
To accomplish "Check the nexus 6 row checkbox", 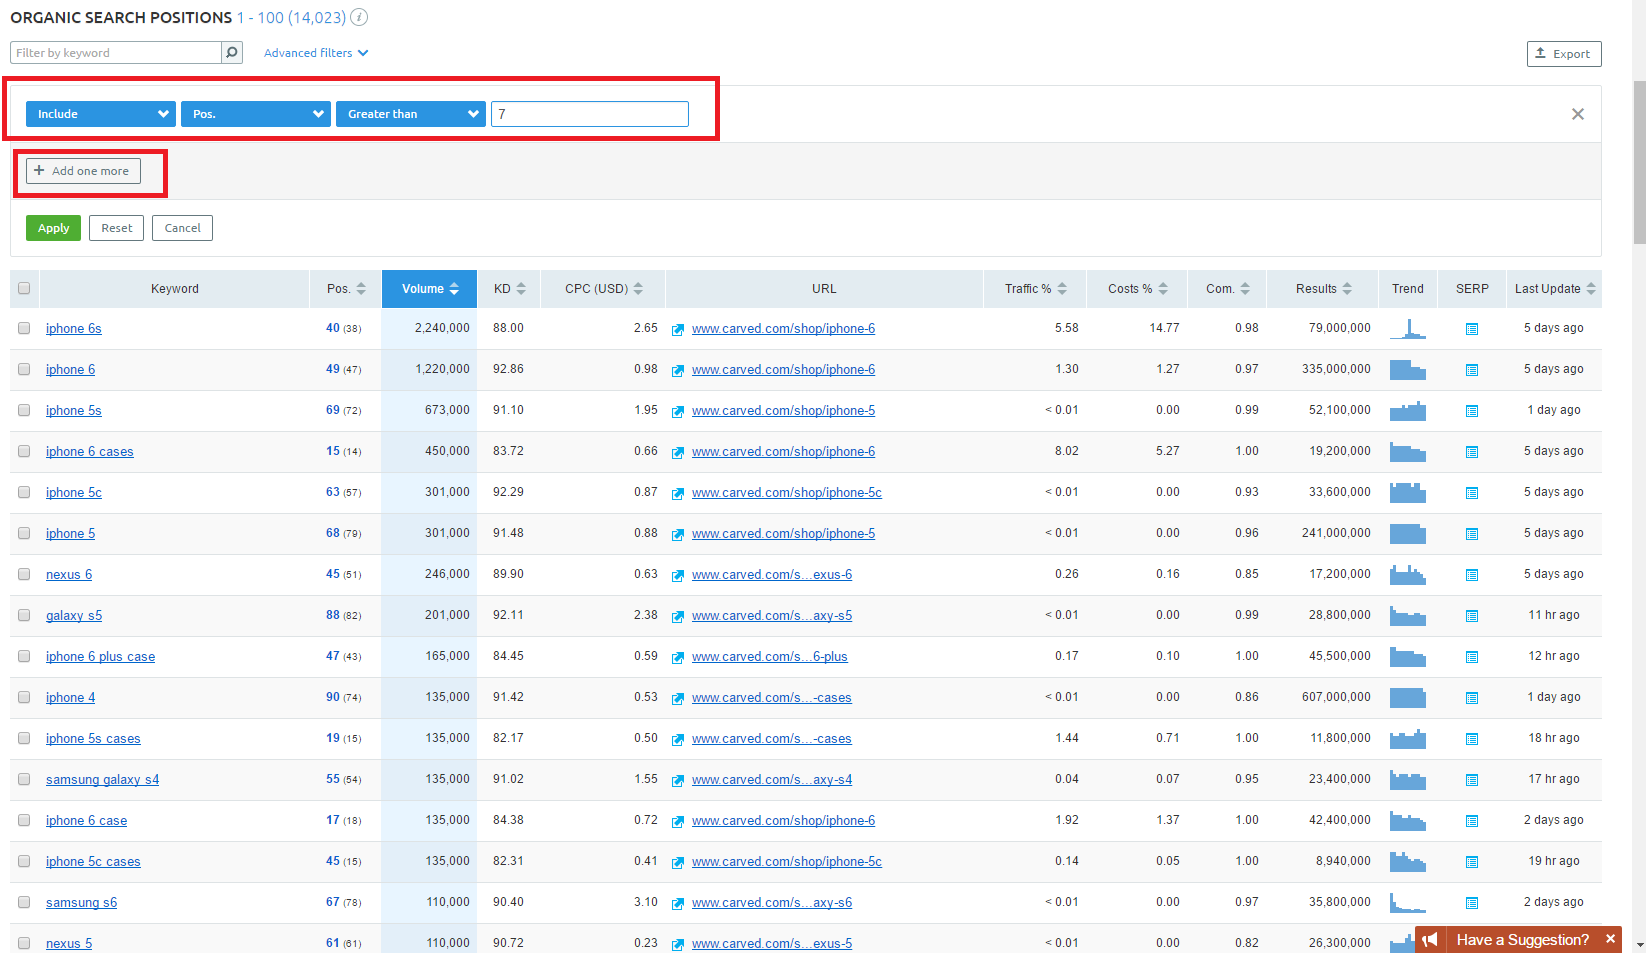I will pyautogui.click(x=24, y=574).
